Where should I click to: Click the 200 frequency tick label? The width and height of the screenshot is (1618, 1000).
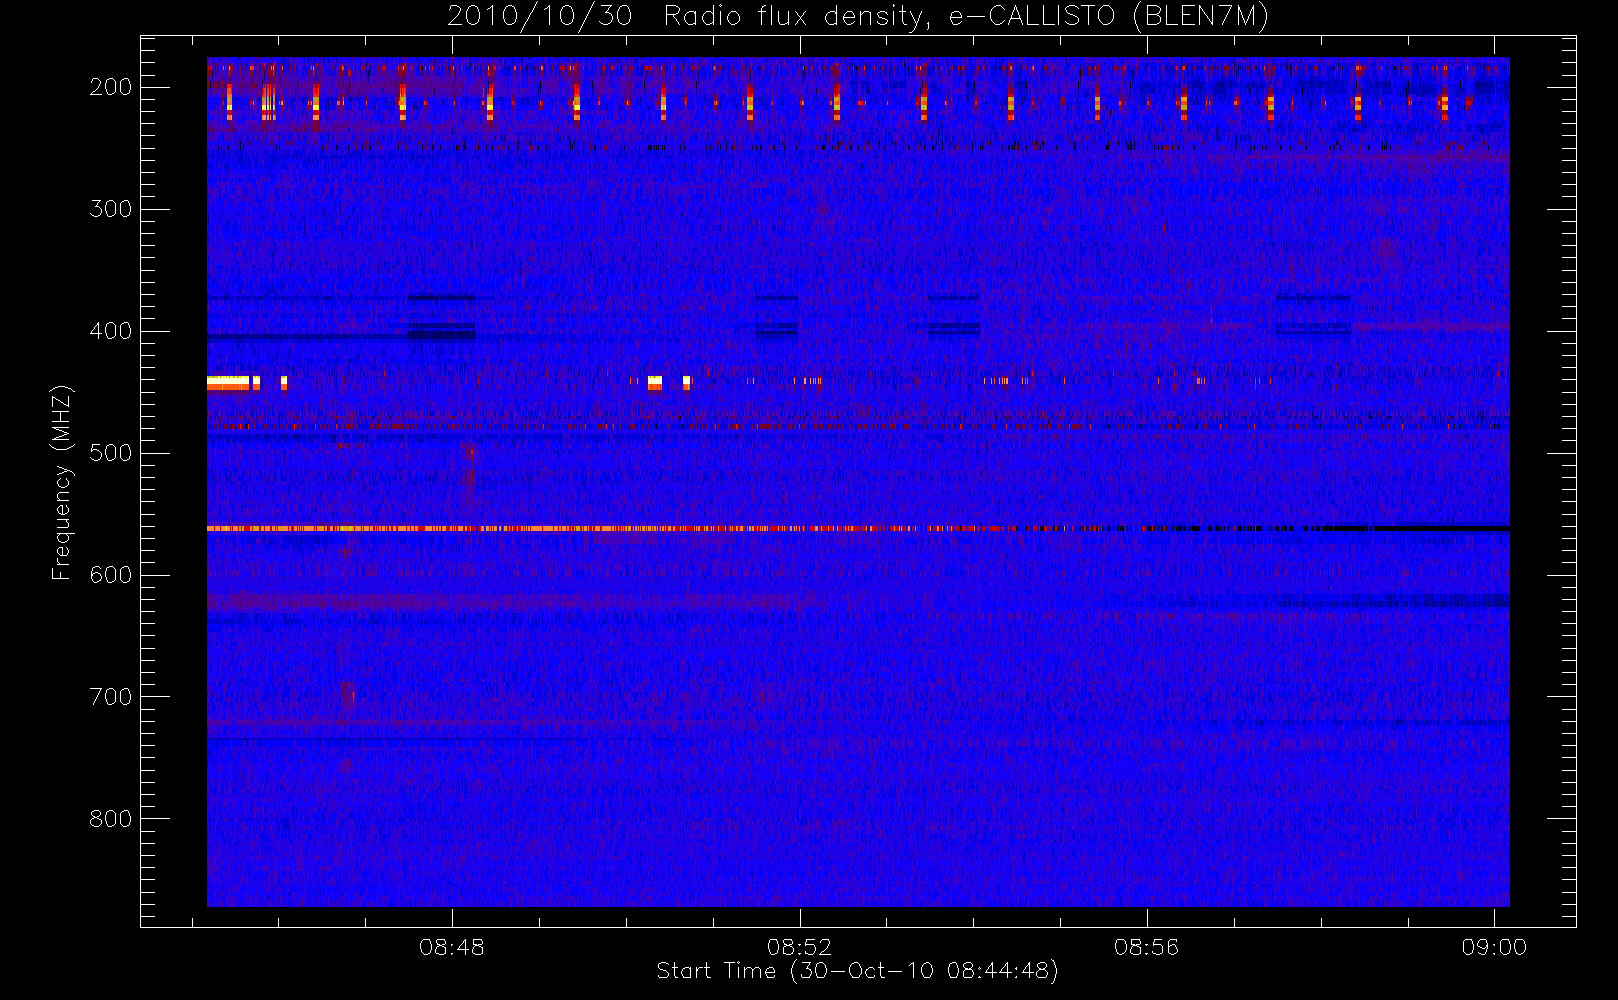click(x=111, y=87)
